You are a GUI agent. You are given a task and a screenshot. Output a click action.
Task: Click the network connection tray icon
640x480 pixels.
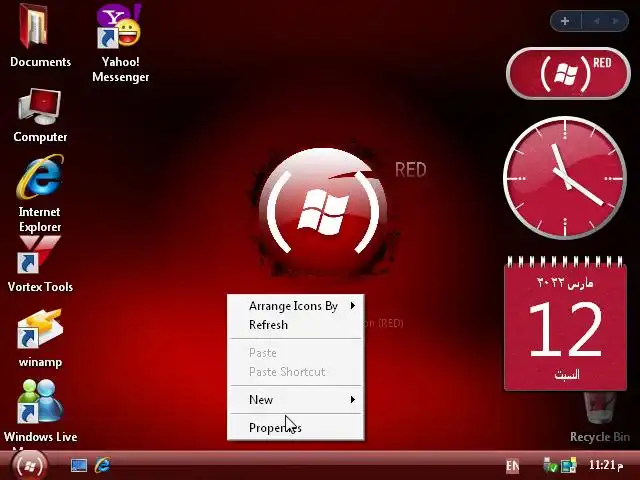click(x=569, y=465)
